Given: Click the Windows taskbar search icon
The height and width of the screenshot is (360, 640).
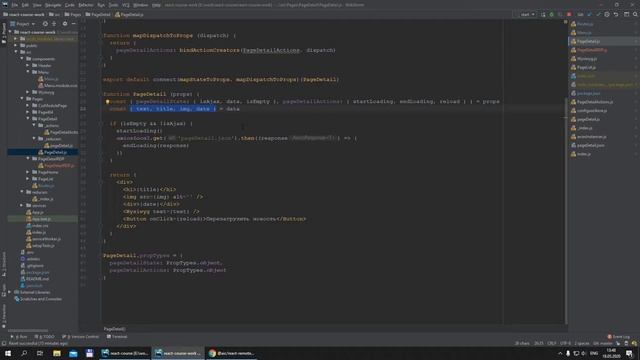Looking at the screenshot, I should coord(24,353).
